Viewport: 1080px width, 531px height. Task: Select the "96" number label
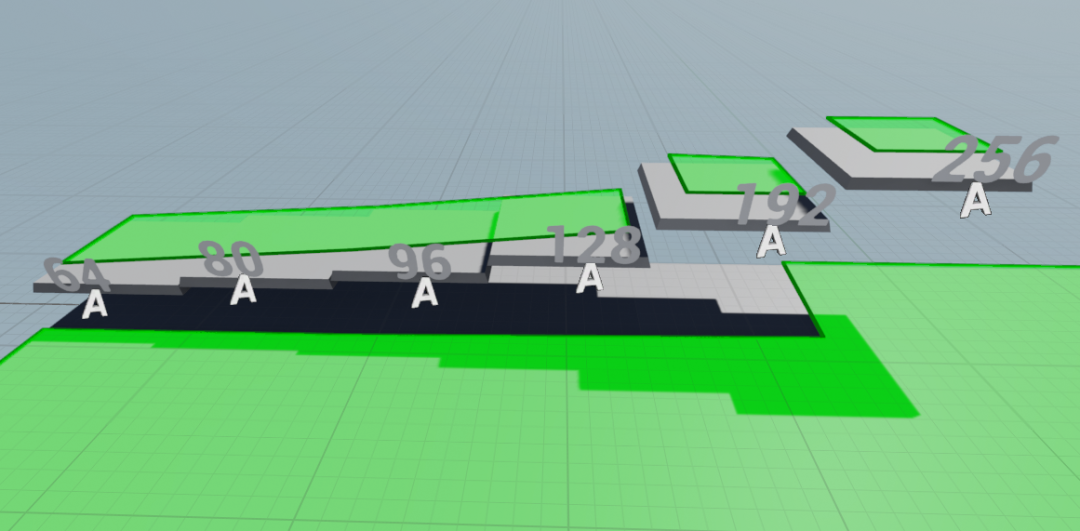pyautogui.click(x=419, y=262)
